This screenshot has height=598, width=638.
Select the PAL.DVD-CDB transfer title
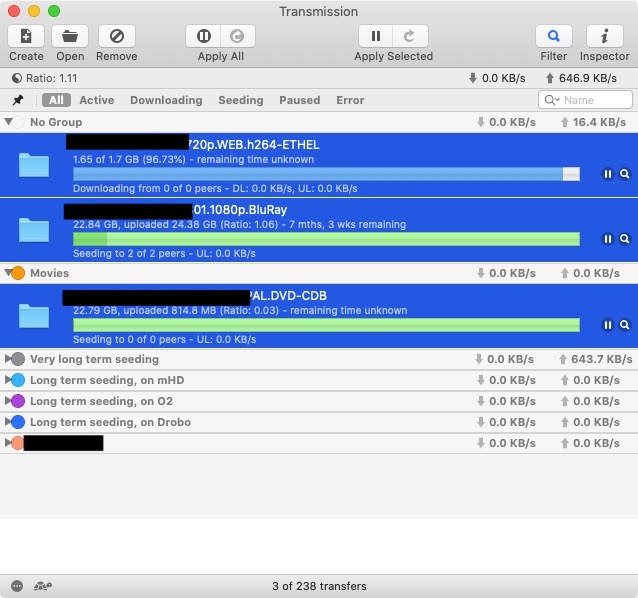point(287,296)
